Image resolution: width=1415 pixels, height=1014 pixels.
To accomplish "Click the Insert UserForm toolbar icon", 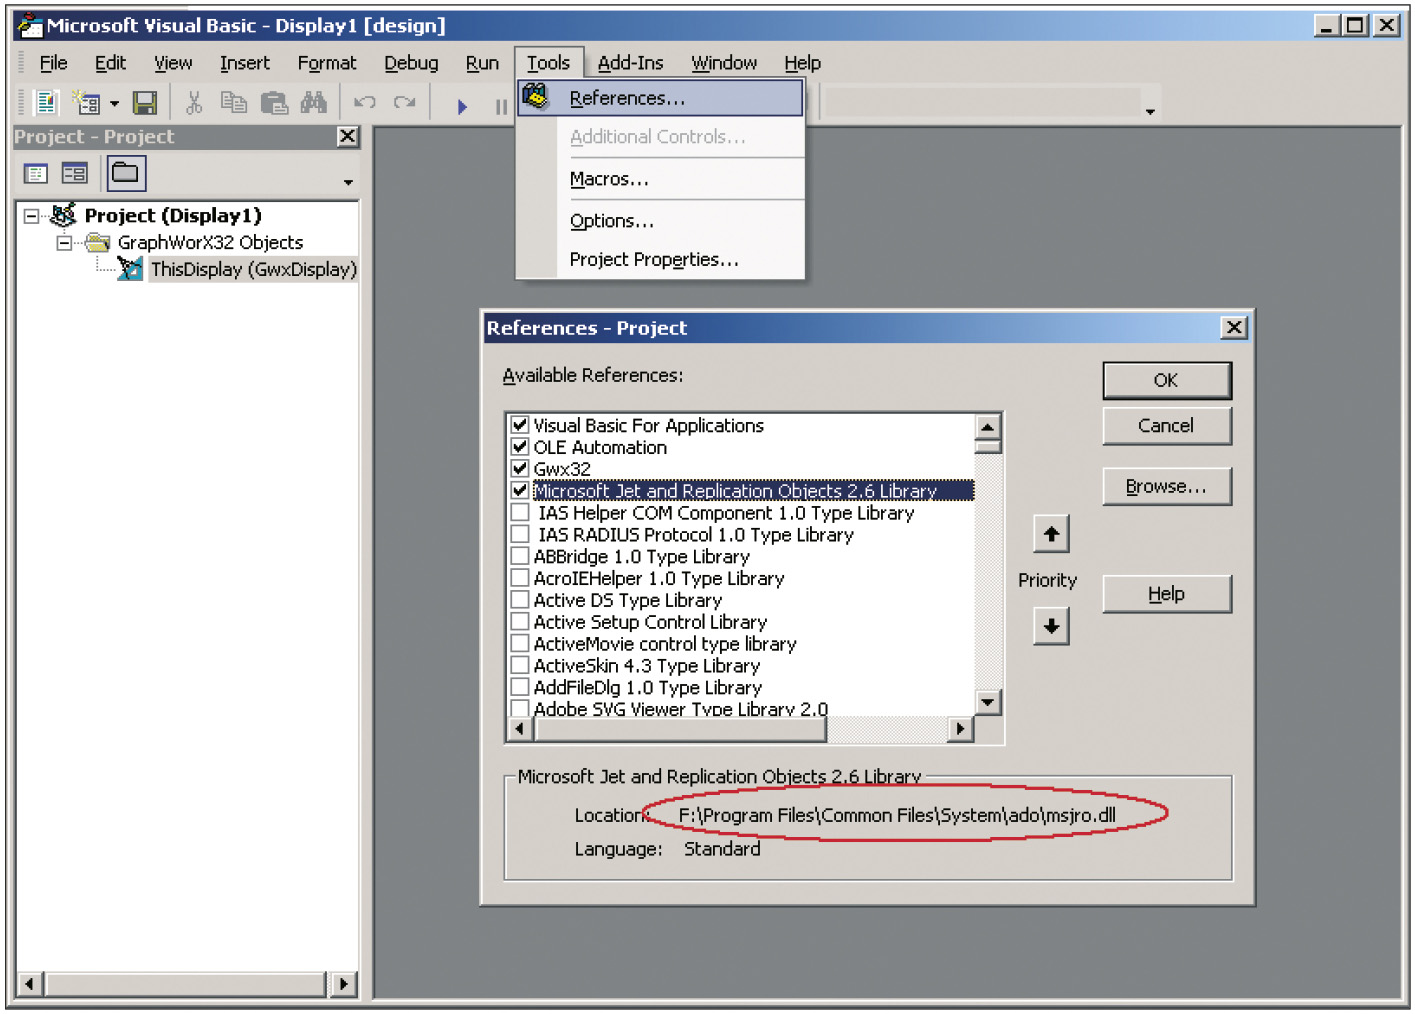I will pyautogui.click(x=87, y=102).
